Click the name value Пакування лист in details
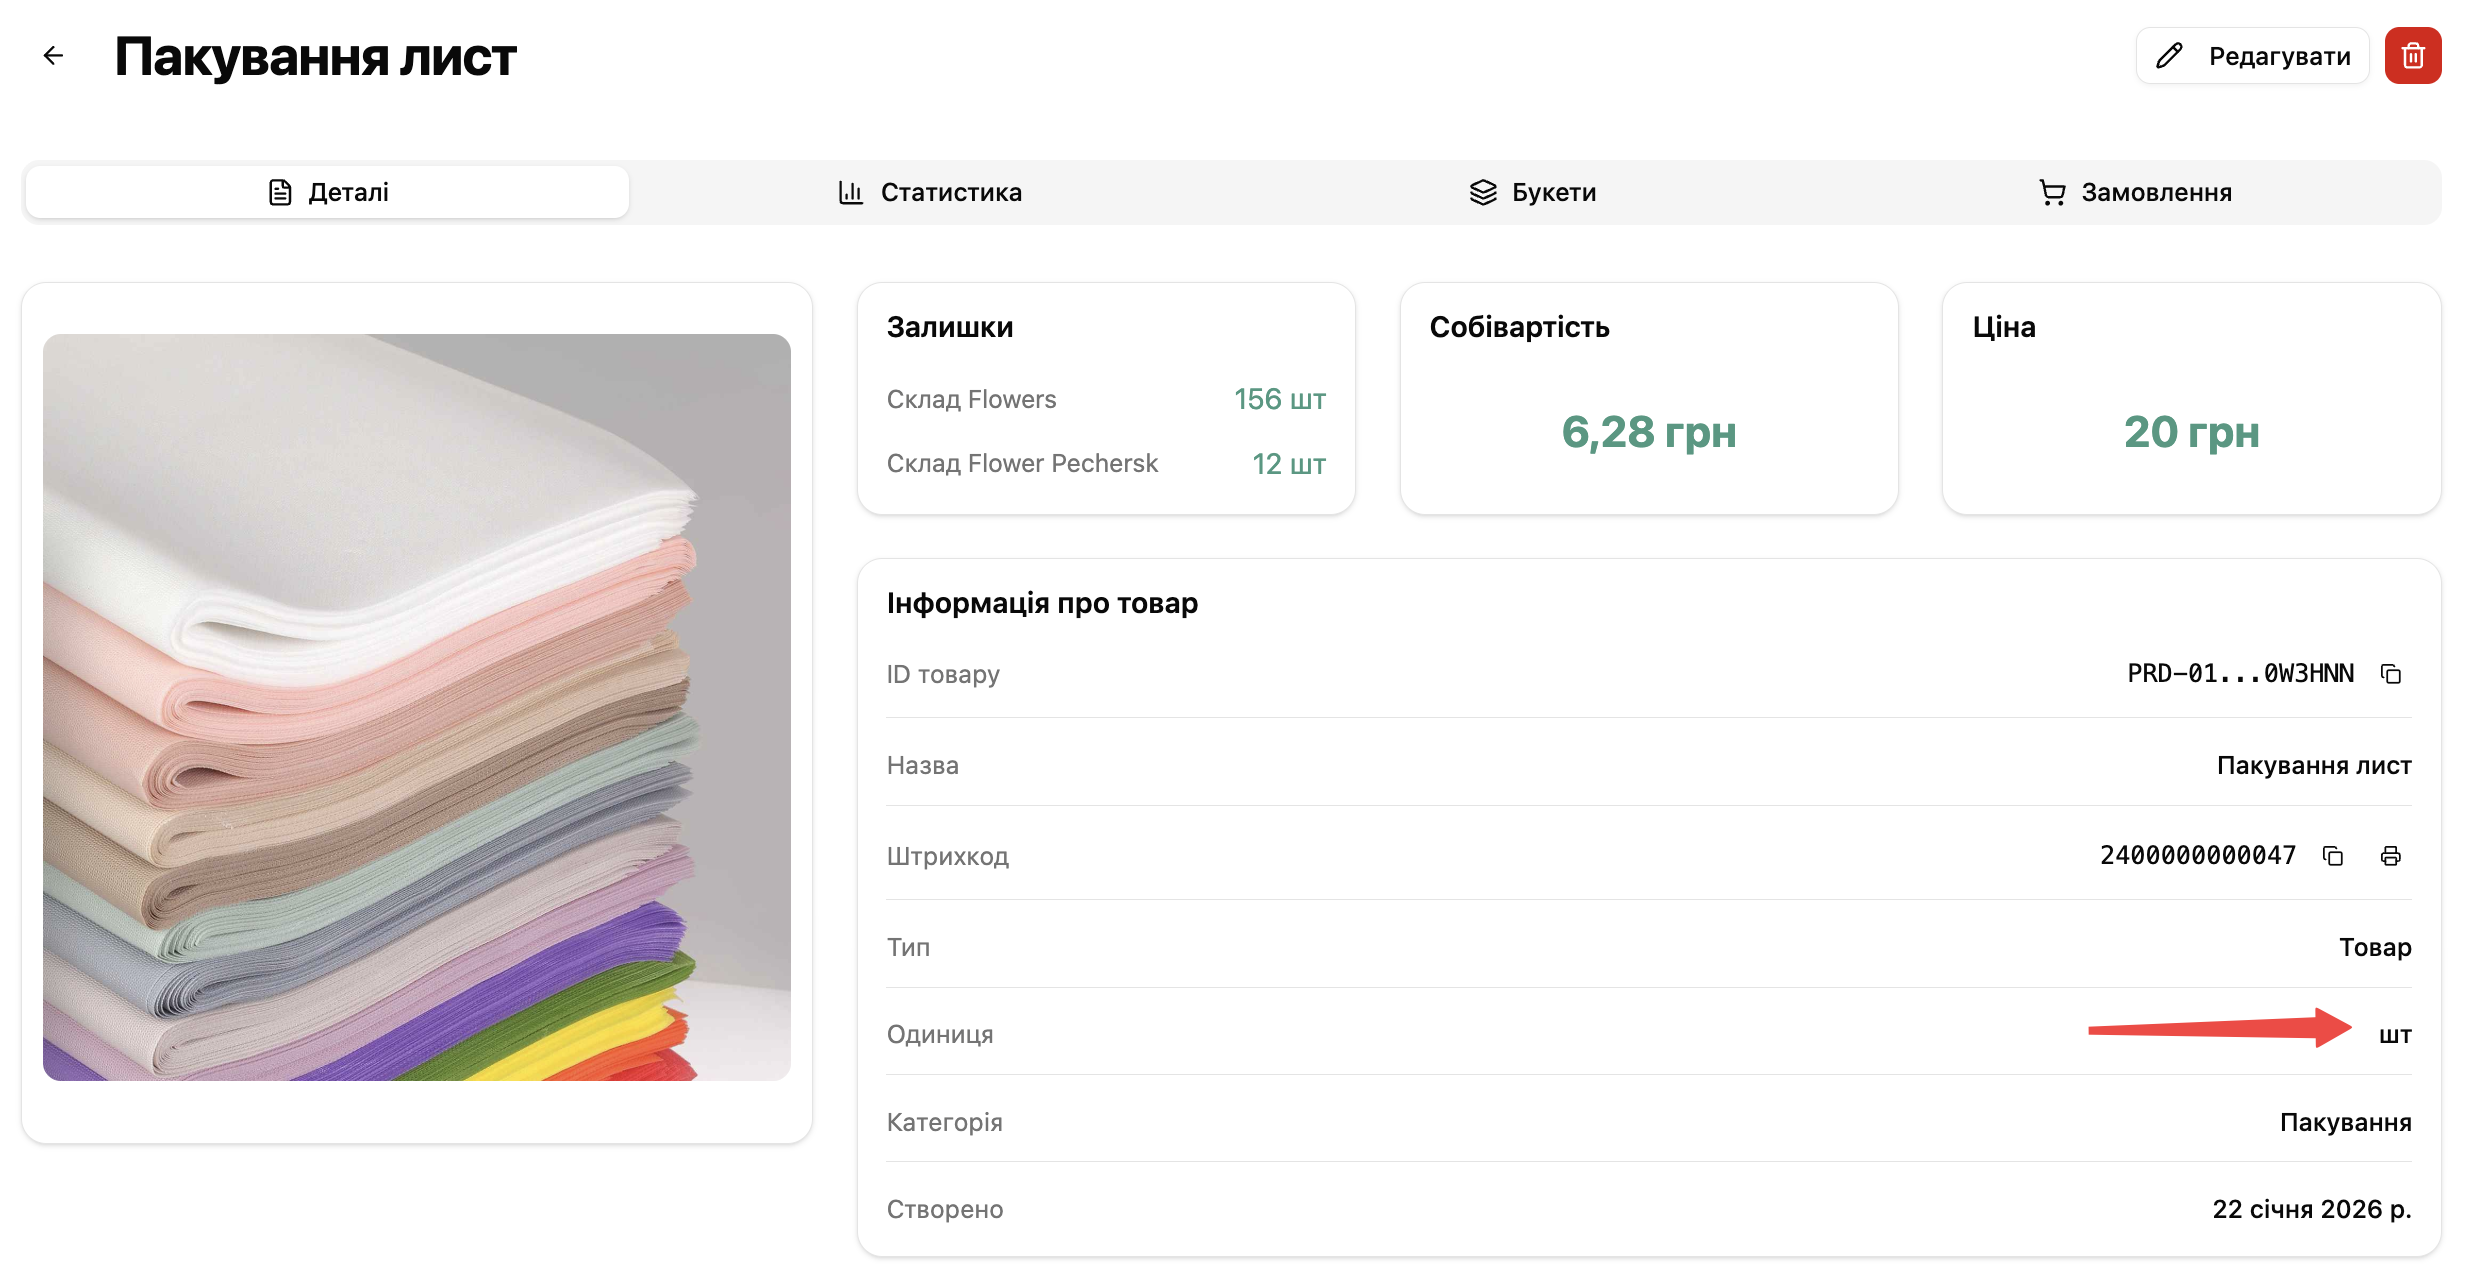This screenshot has height=1276, width=2469. [x=2314, y=765]
